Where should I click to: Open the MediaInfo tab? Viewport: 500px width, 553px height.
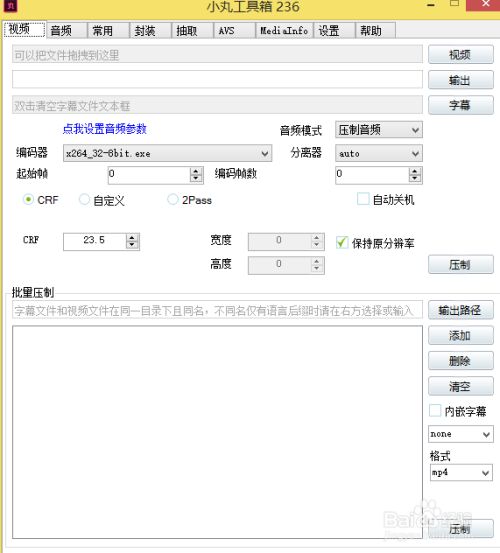click(x=284, y=31)
